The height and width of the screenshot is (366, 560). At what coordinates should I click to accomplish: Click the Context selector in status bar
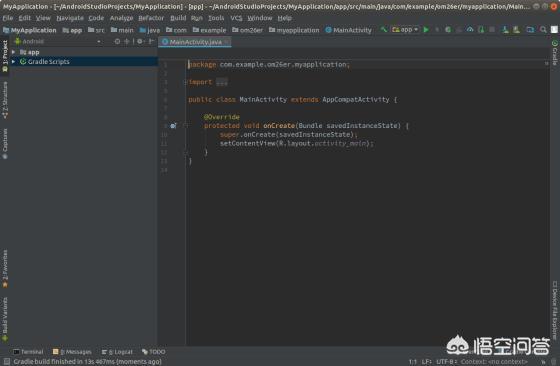click(x=494, y=361)
